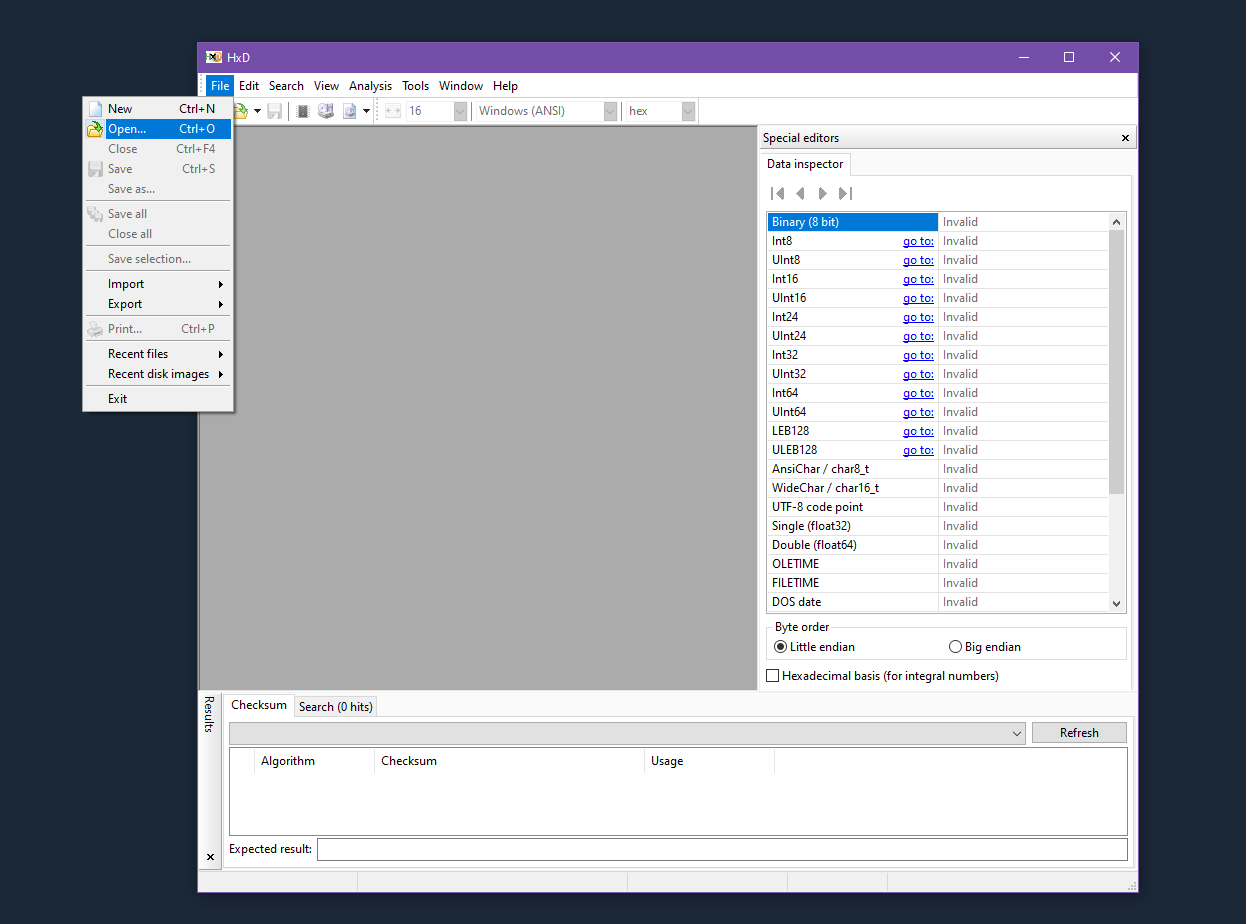Enable Hexadecimal basis for integral numbers
Viewport: 1246px width, 924px height.
tap(773, 676)
